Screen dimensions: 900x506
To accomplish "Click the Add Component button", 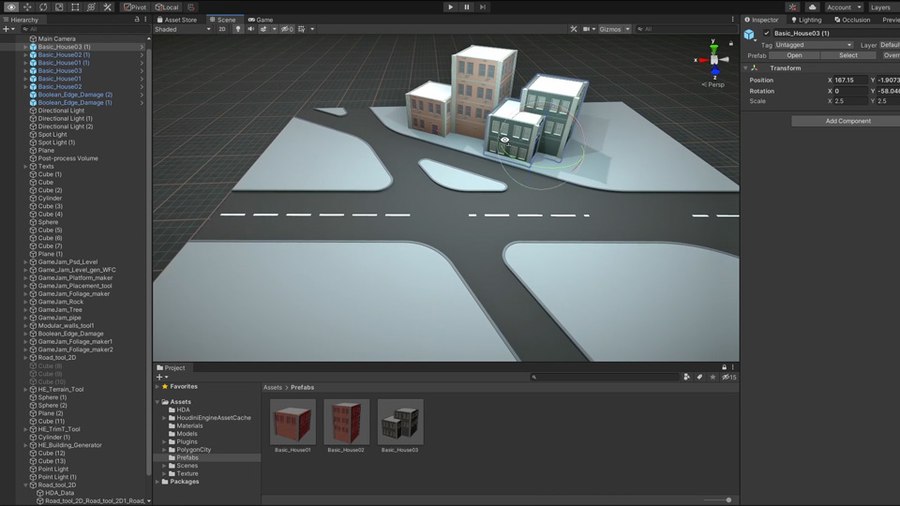I will point(848,121).
